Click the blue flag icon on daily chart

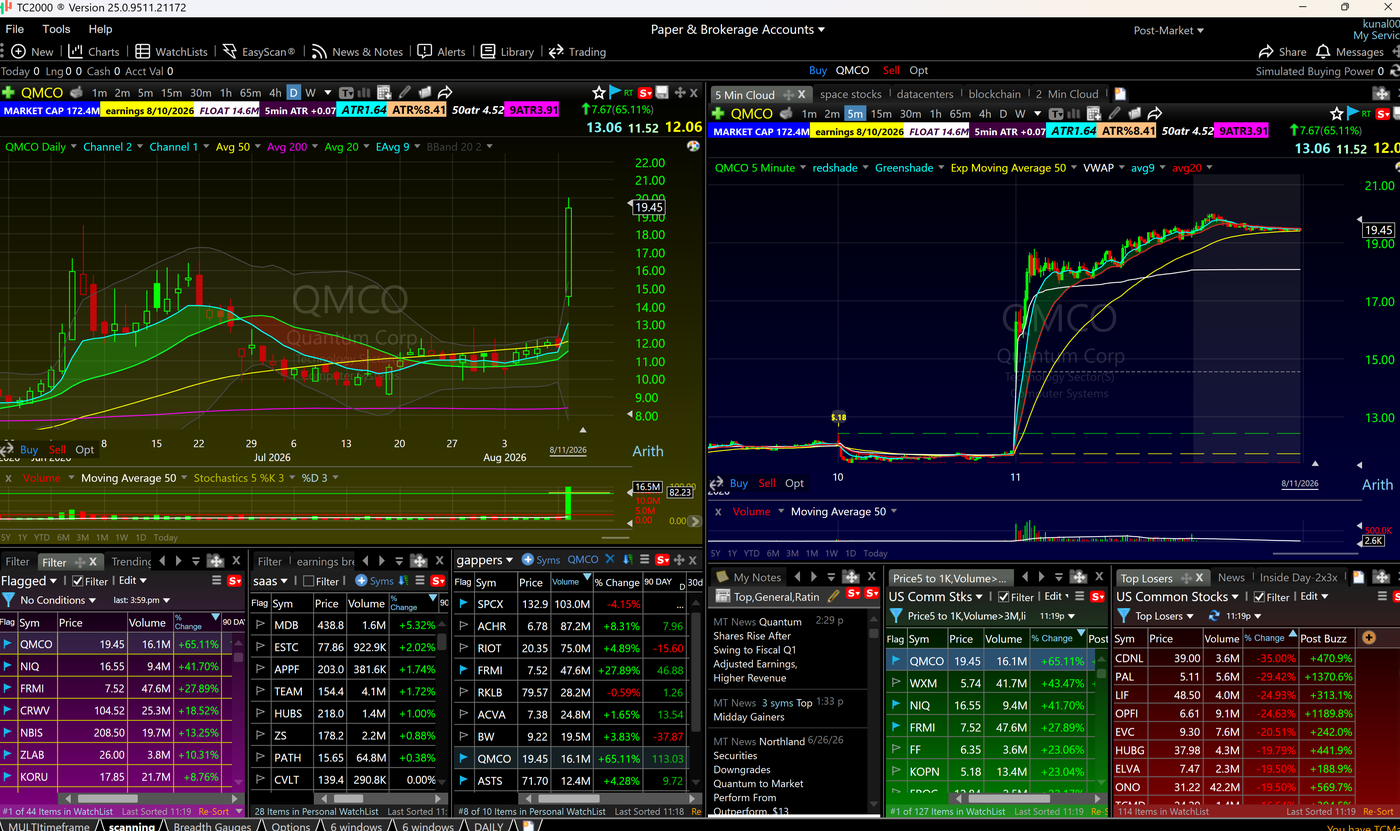[616, 92]
